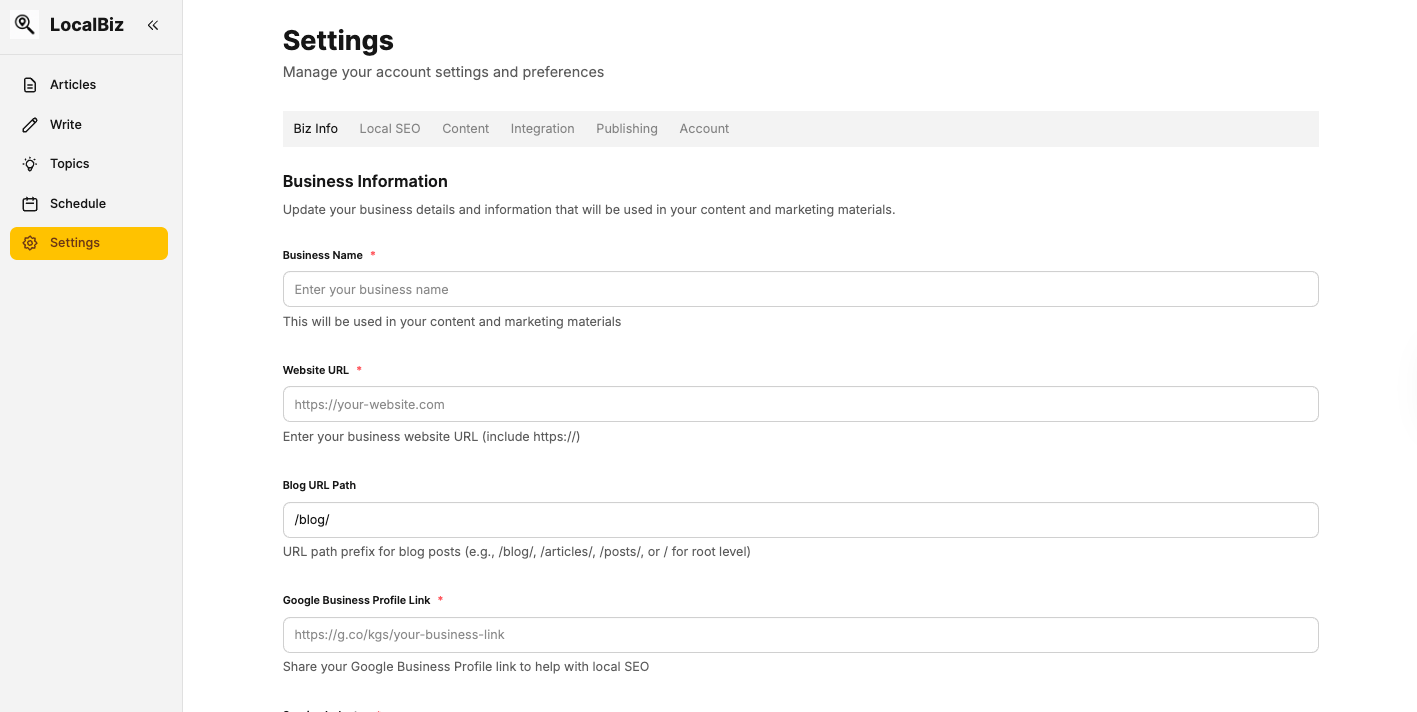Click the Articles document icon in sidebar

pyautogui.click(x=28, y=84)
